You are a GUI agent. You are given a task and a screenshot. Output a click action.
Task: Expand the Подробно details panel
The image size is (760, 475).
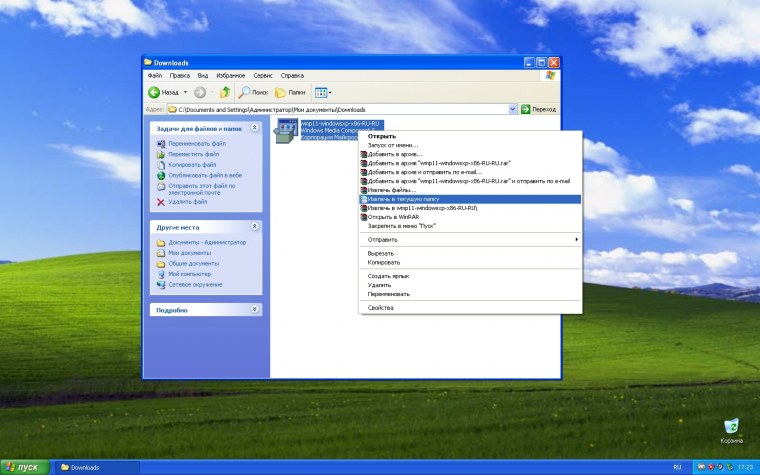coord(254,309)
